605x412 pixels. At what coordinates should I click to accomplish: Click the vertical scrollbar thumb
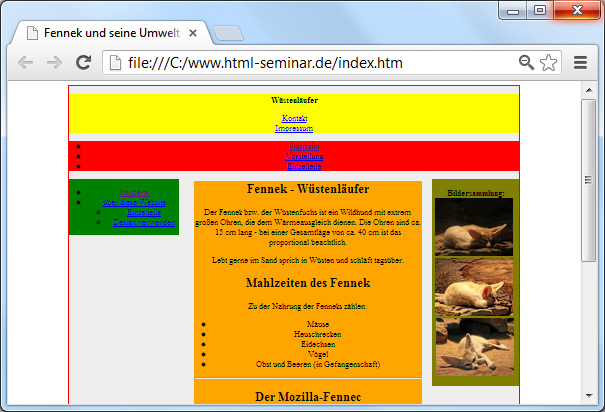click(x=589, y=180)
